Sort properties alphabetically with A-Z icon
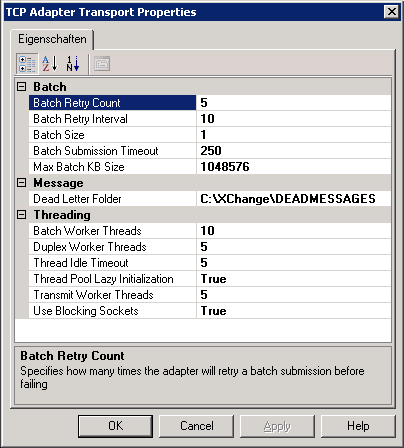 tap(50, 64)
